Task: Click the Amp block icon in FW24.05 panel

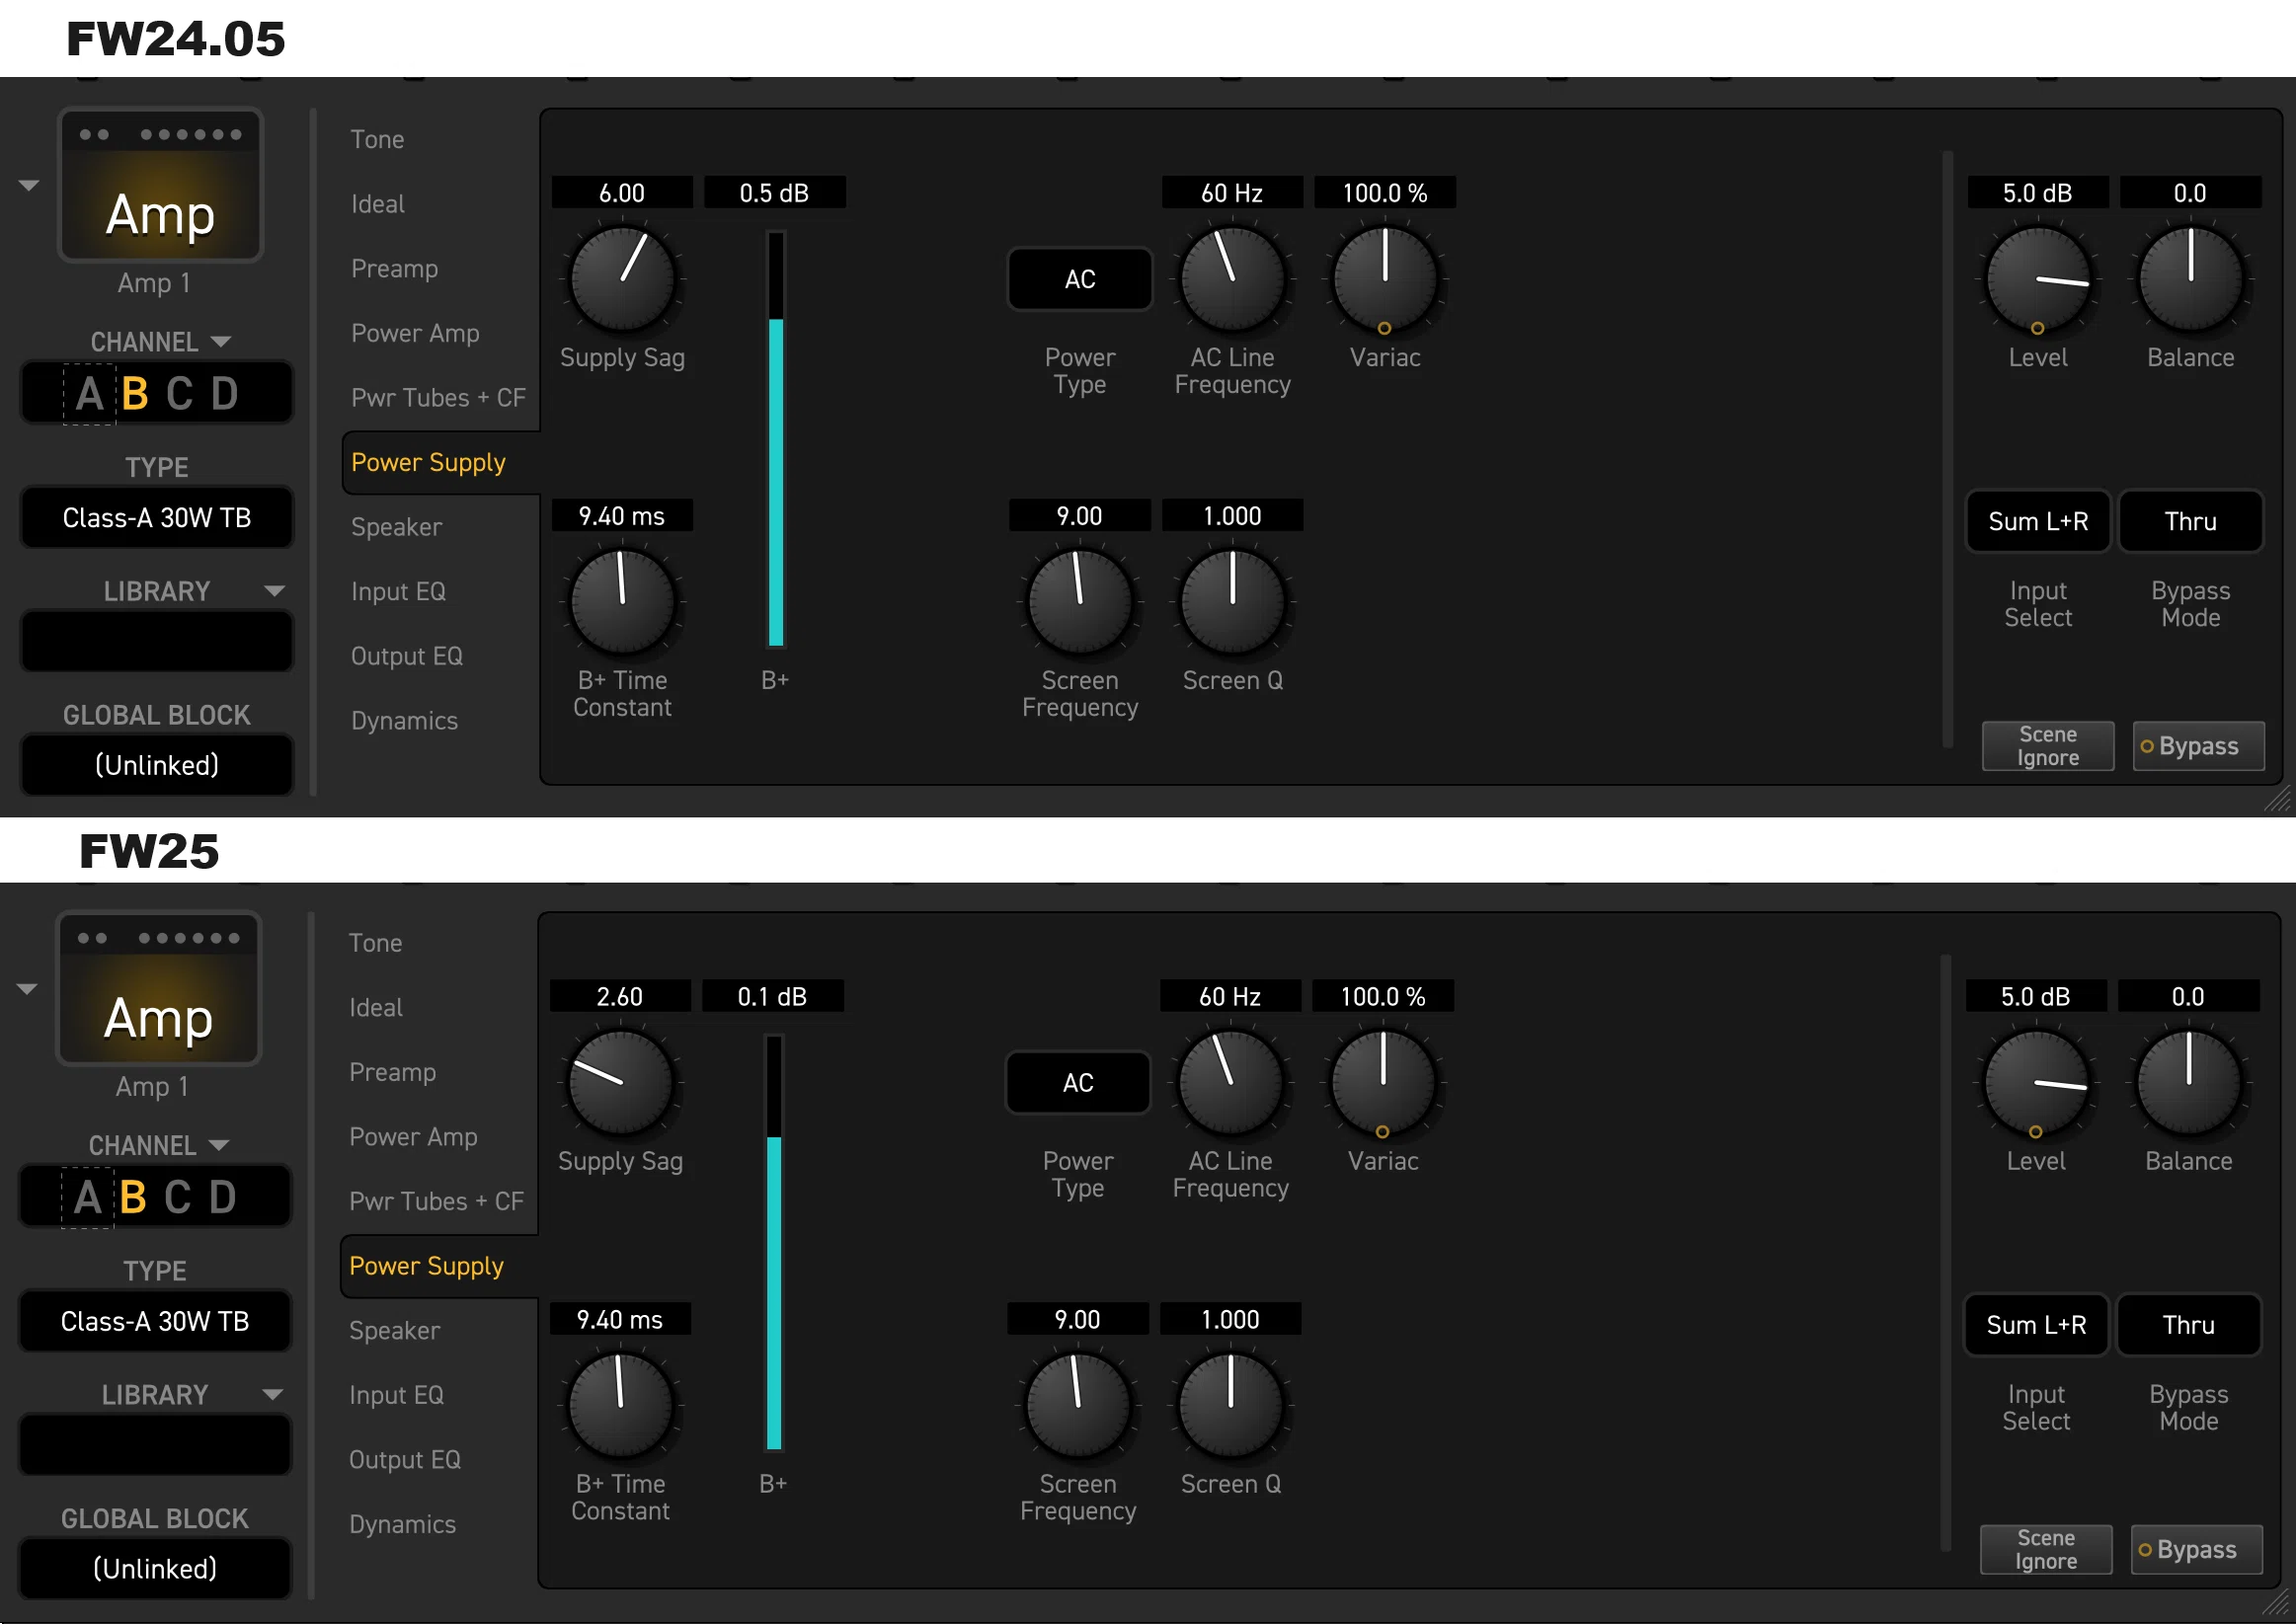Action: tap(160, 186)
